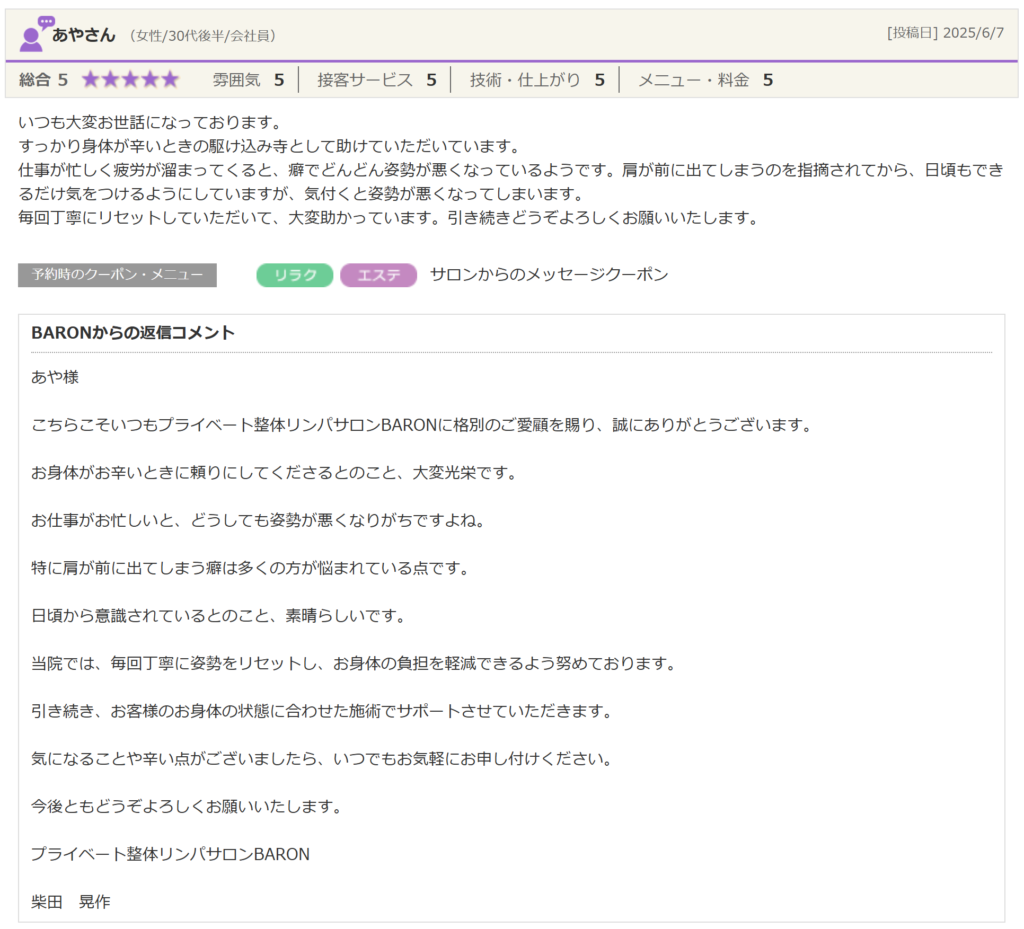Click the gray 予約時のクーポン・メニュー label
Image resolution: width=1024 pixels, height=929 pixels.
(117, 275)
